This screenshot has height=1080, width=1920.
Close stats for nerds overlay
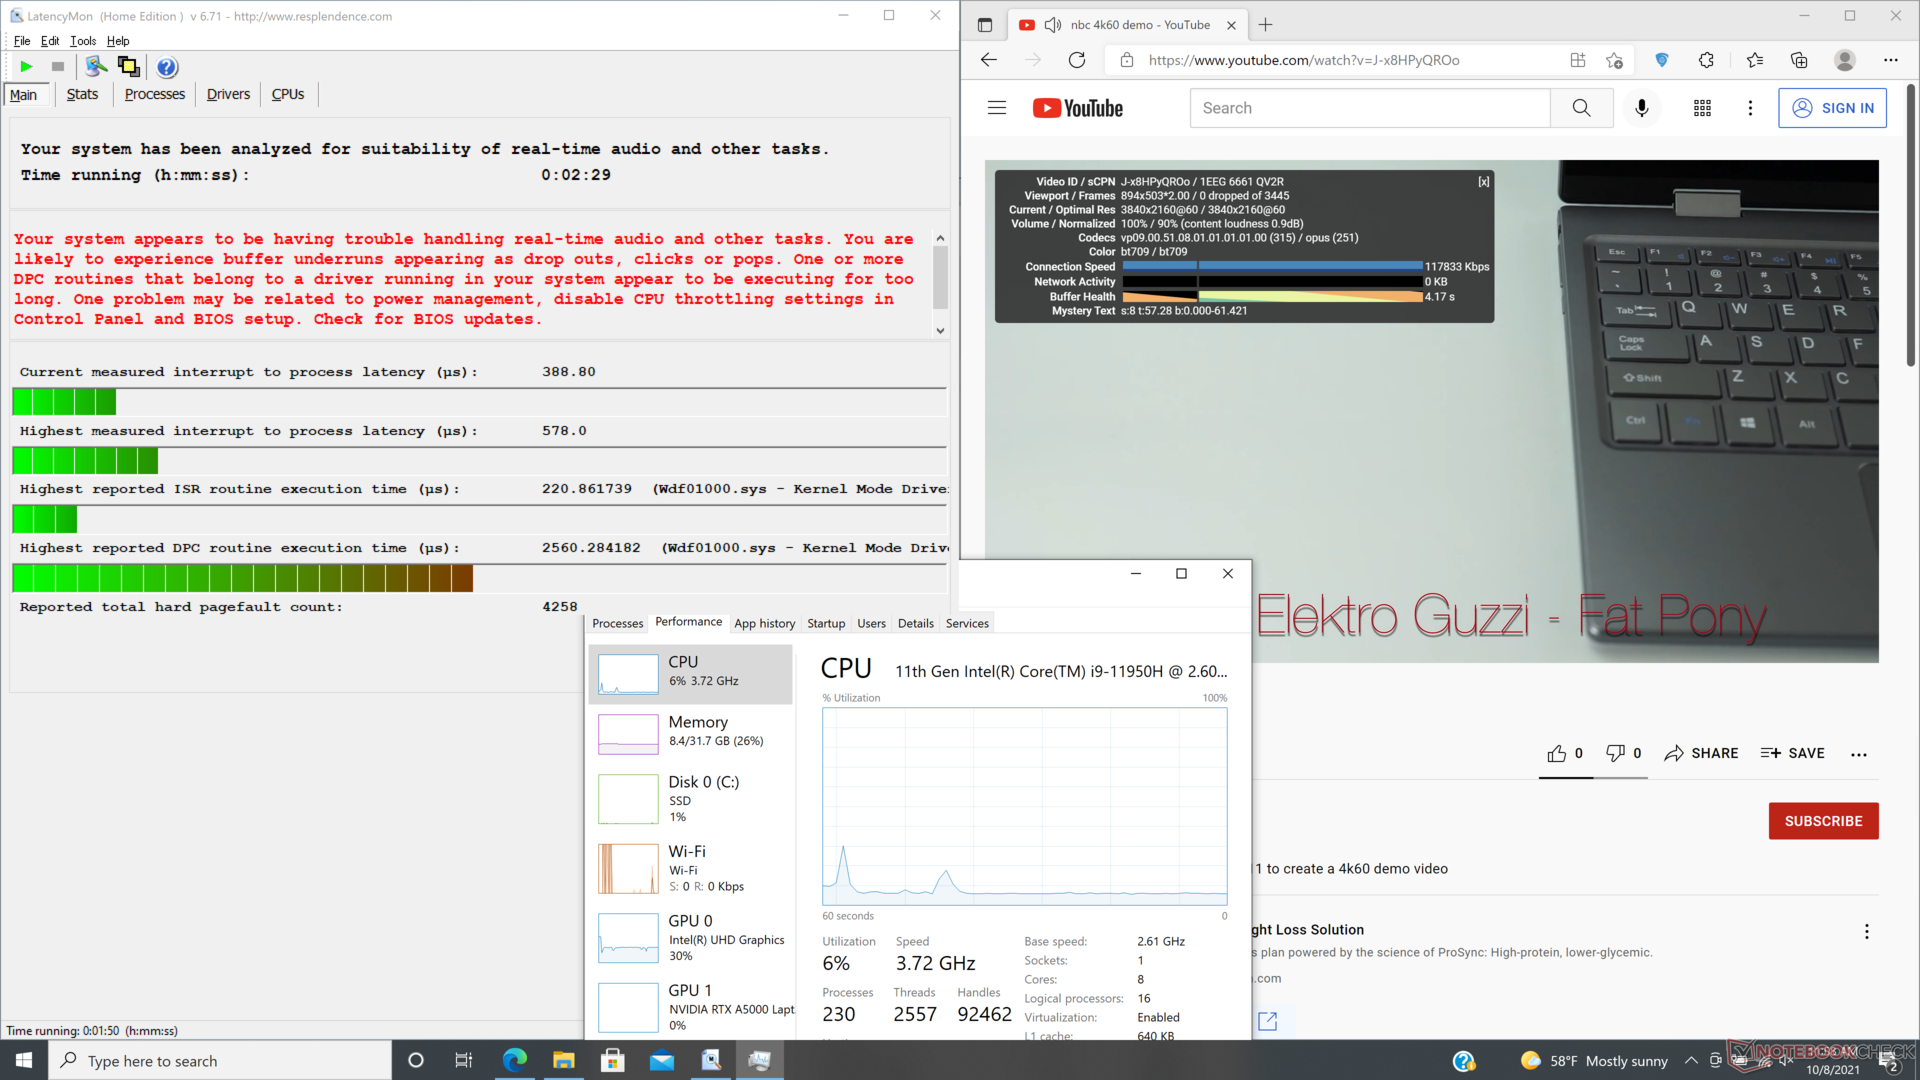click(x=1484, y=182)
